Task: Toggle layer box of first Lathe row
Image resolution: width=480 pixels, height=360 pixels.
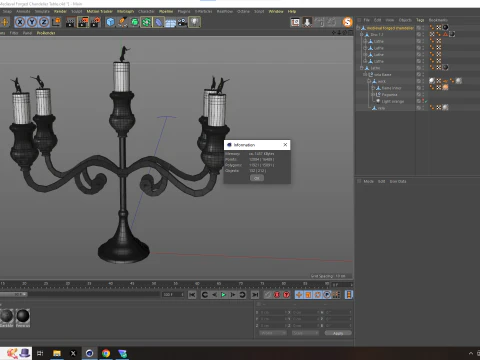Action: [419, 41]
